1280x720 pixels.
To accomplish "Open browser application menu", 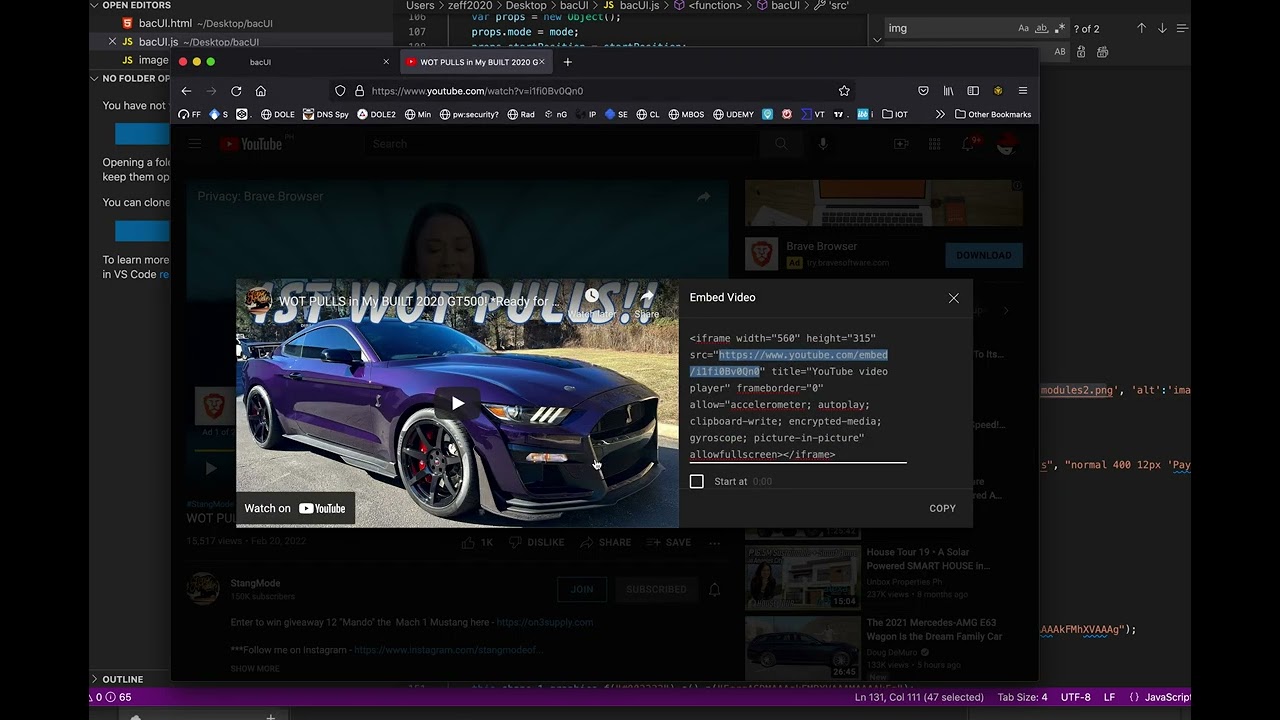I will pyautogui.click(x=1022, y=91).
